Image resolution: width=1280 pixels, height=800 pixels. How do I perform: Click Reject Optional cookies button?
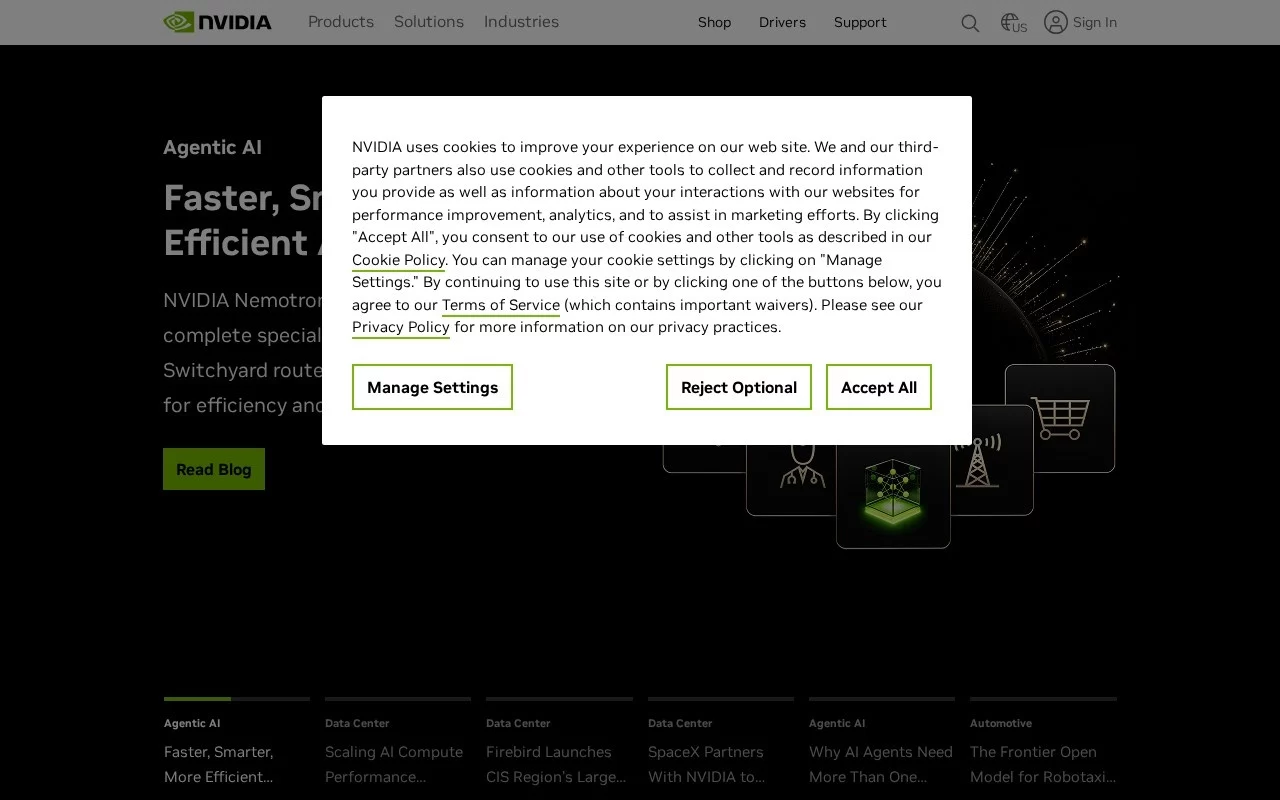[739, 387]
